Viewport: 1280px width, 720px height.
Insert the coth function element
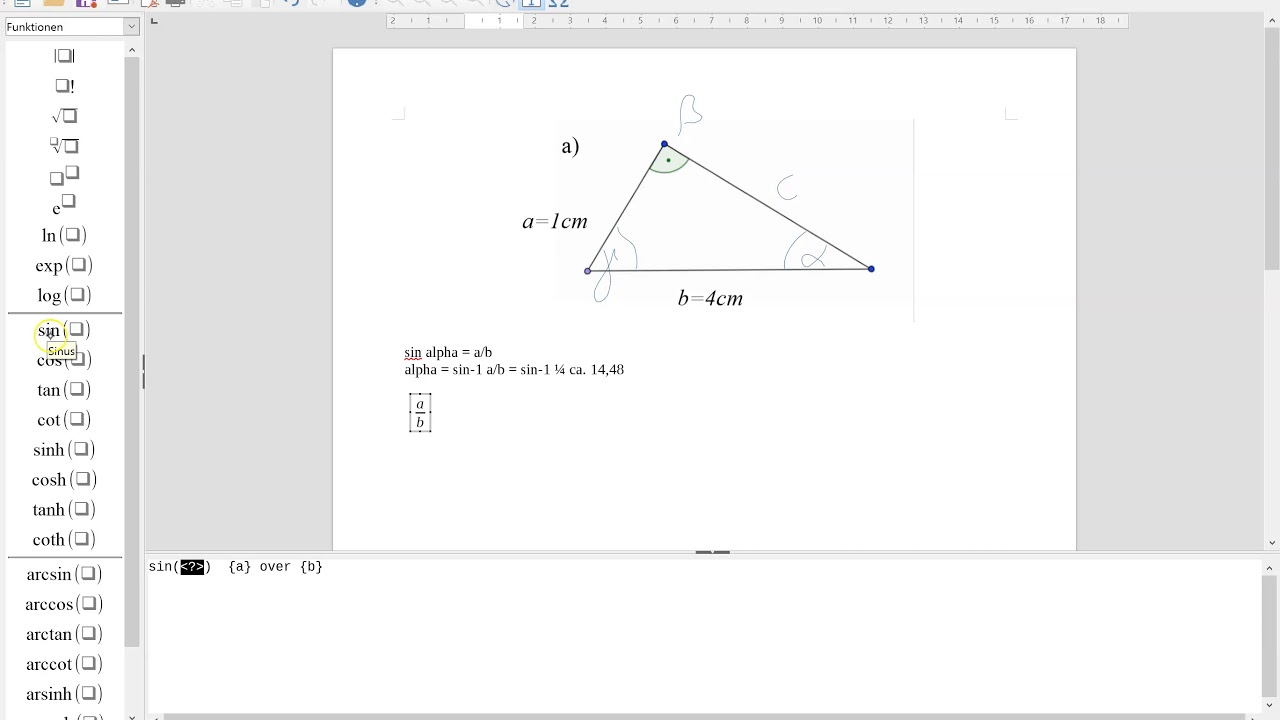[x=64, y=540]
